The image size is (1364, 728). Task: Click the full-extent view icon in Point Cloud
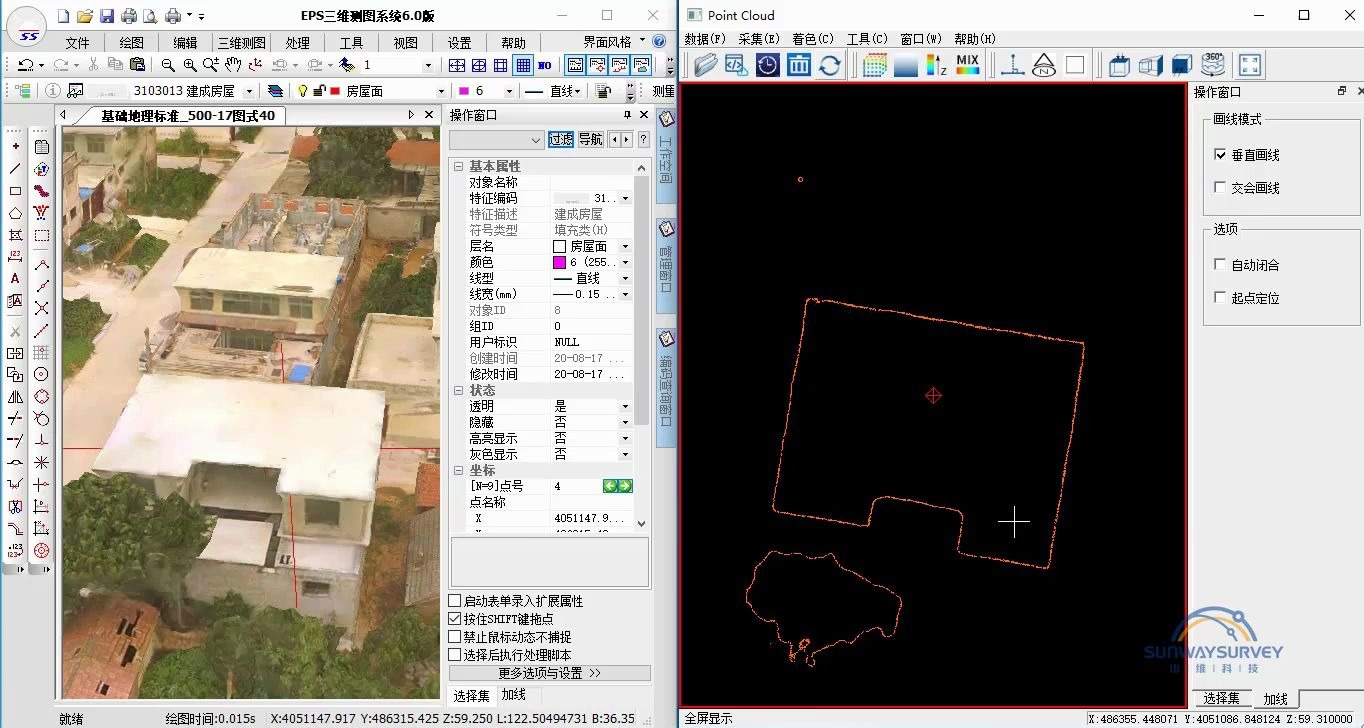click(x=1249, y=65)
